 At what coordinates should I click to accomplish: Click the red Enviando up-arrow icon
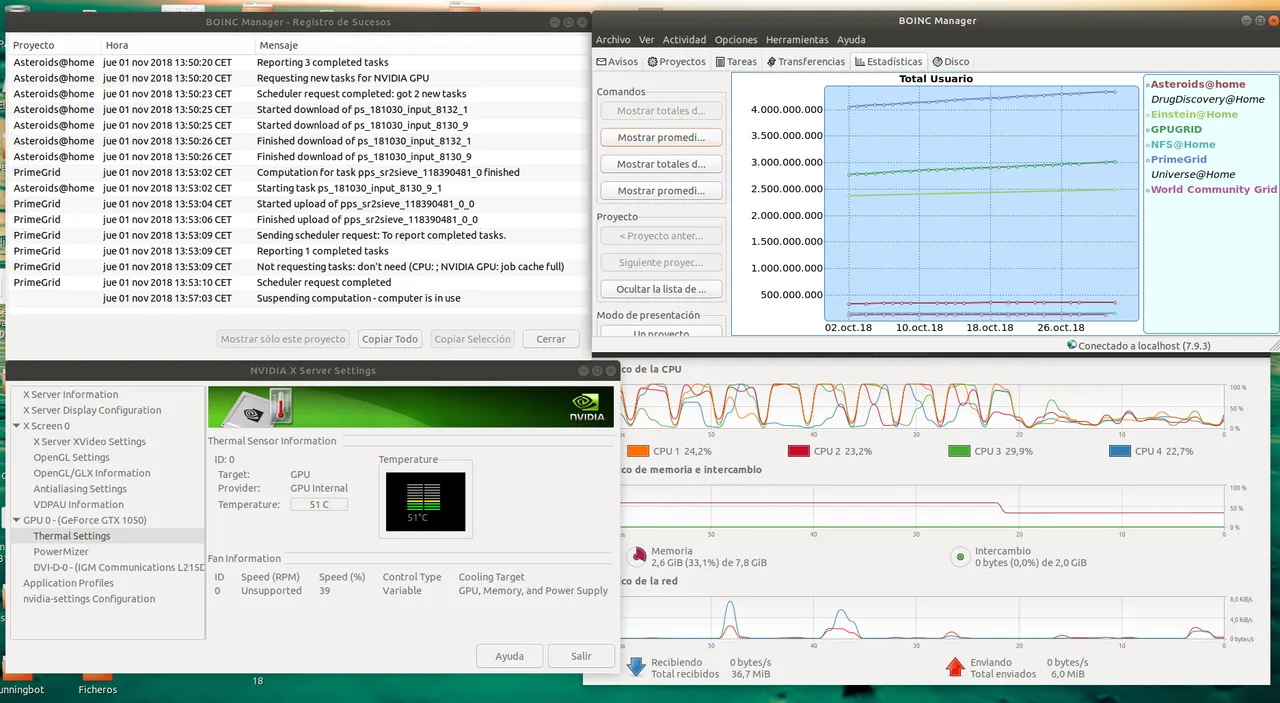click(x=955, y=667)
